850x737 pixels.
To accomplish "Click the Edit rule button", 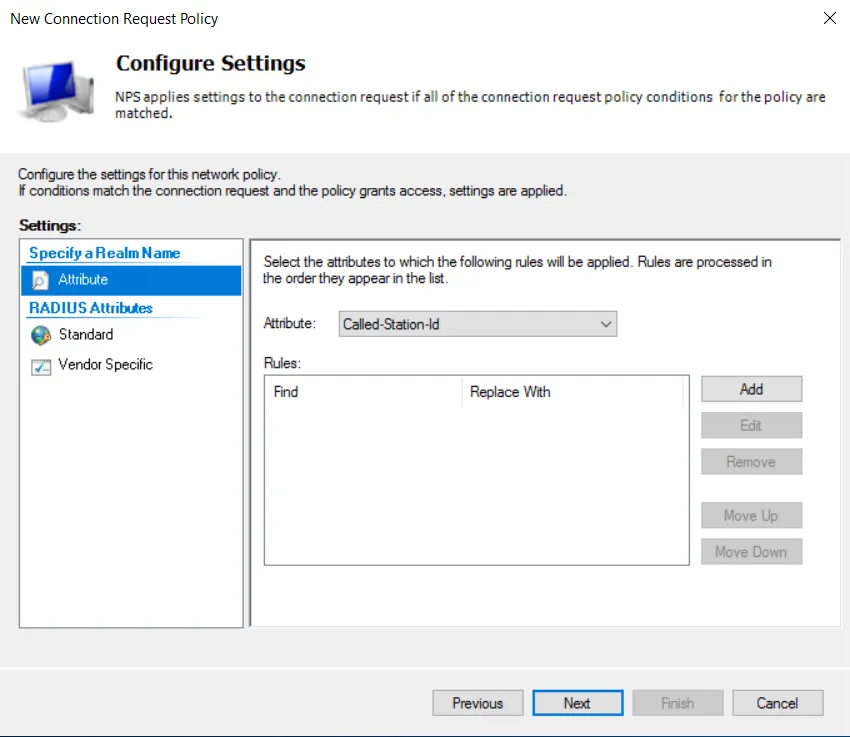I will 751,424.
